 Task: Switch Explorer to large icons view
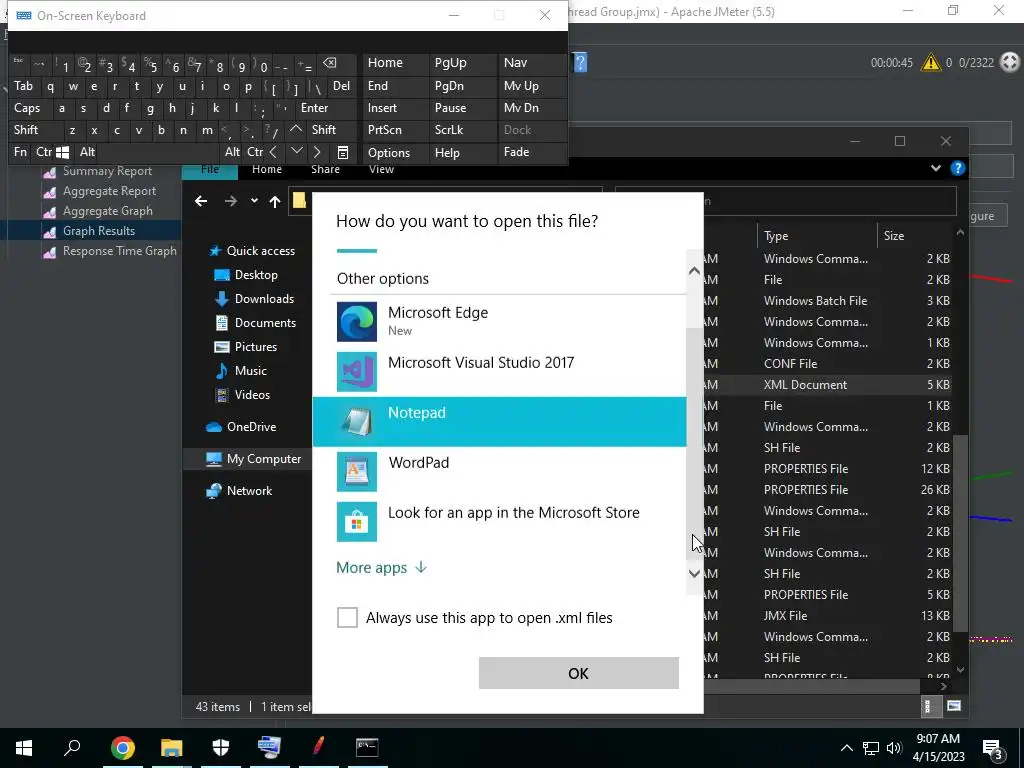pos(954,706)
